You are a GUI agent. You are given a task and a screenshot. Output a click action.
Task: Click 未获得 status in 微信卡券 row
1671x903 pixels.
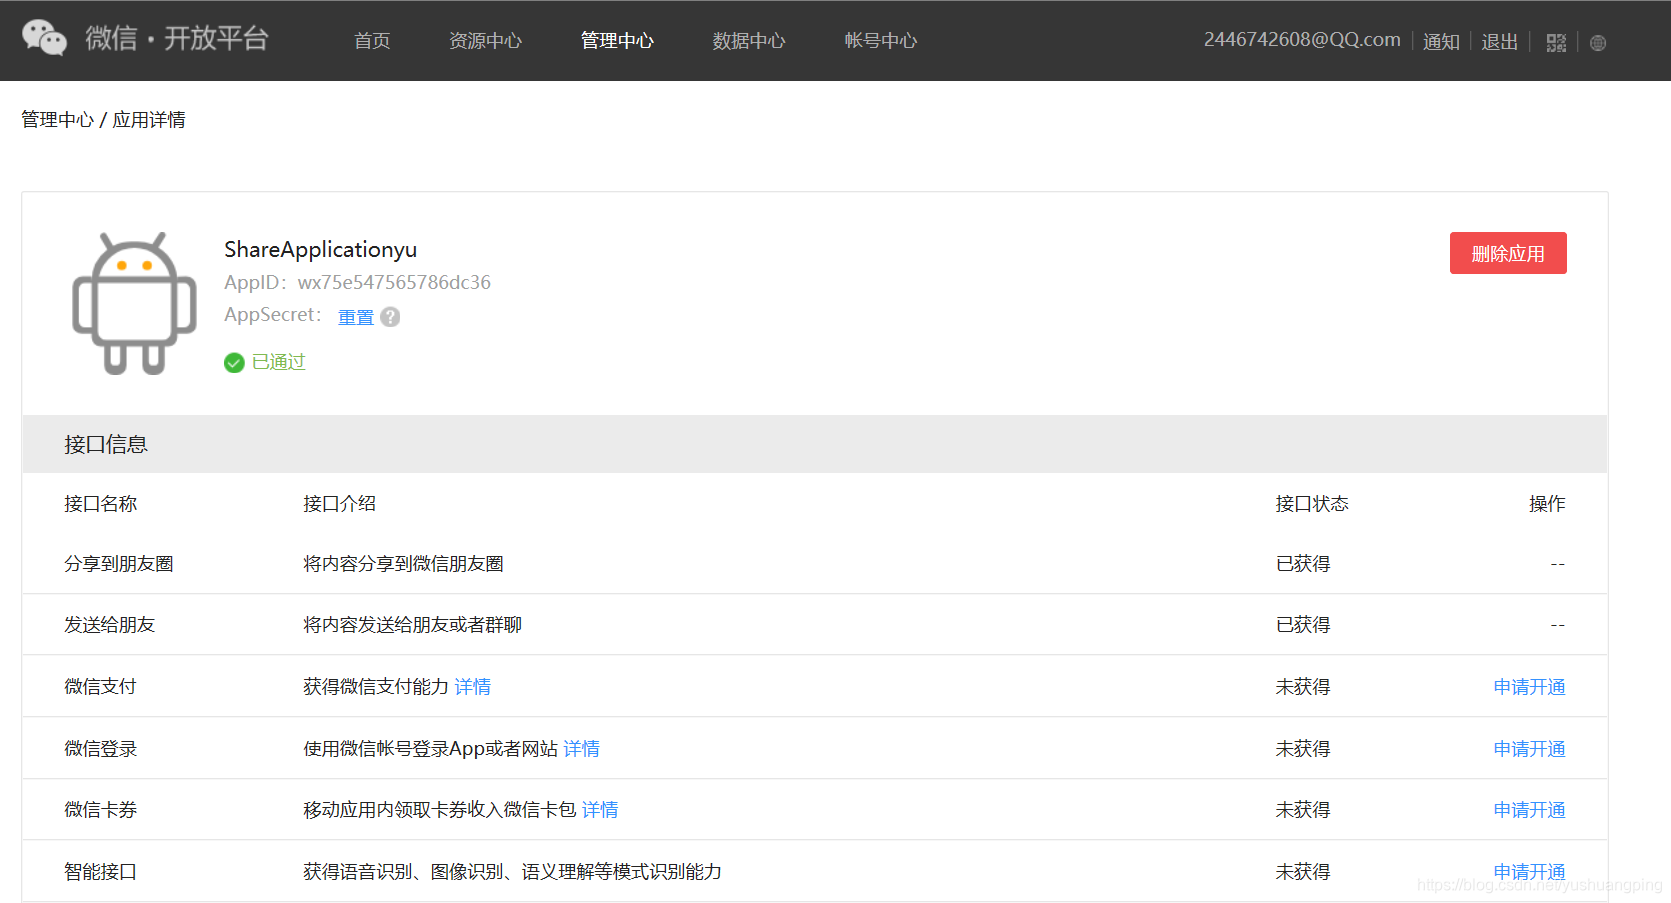[x=1302, y=810]
